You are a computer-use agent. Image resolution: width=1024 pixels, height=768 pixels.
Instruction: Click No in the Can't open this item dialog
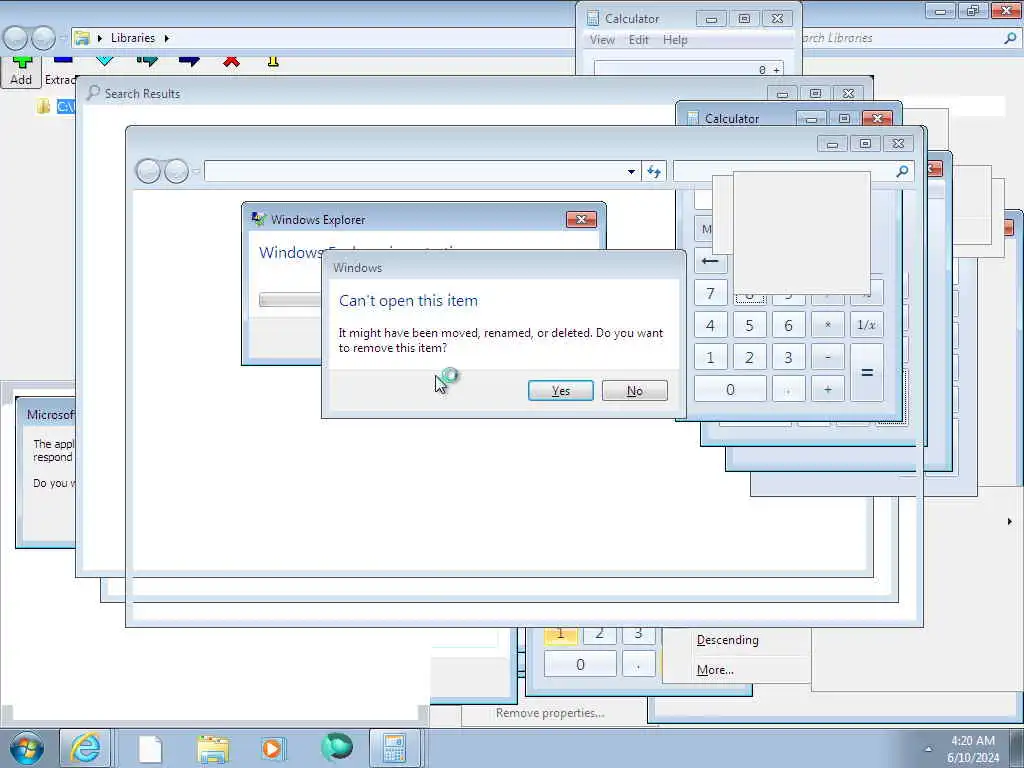[634, 391]
